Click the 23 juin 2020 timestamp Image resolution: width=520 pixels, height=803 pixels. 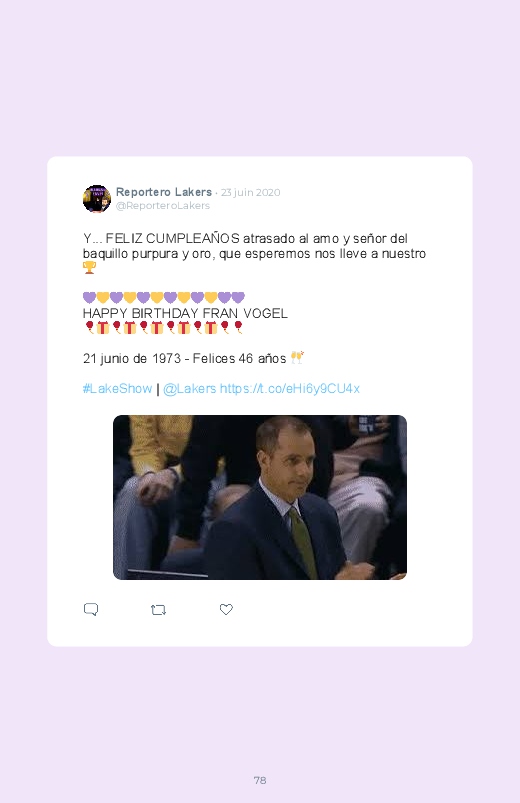(x=251, y=193)
